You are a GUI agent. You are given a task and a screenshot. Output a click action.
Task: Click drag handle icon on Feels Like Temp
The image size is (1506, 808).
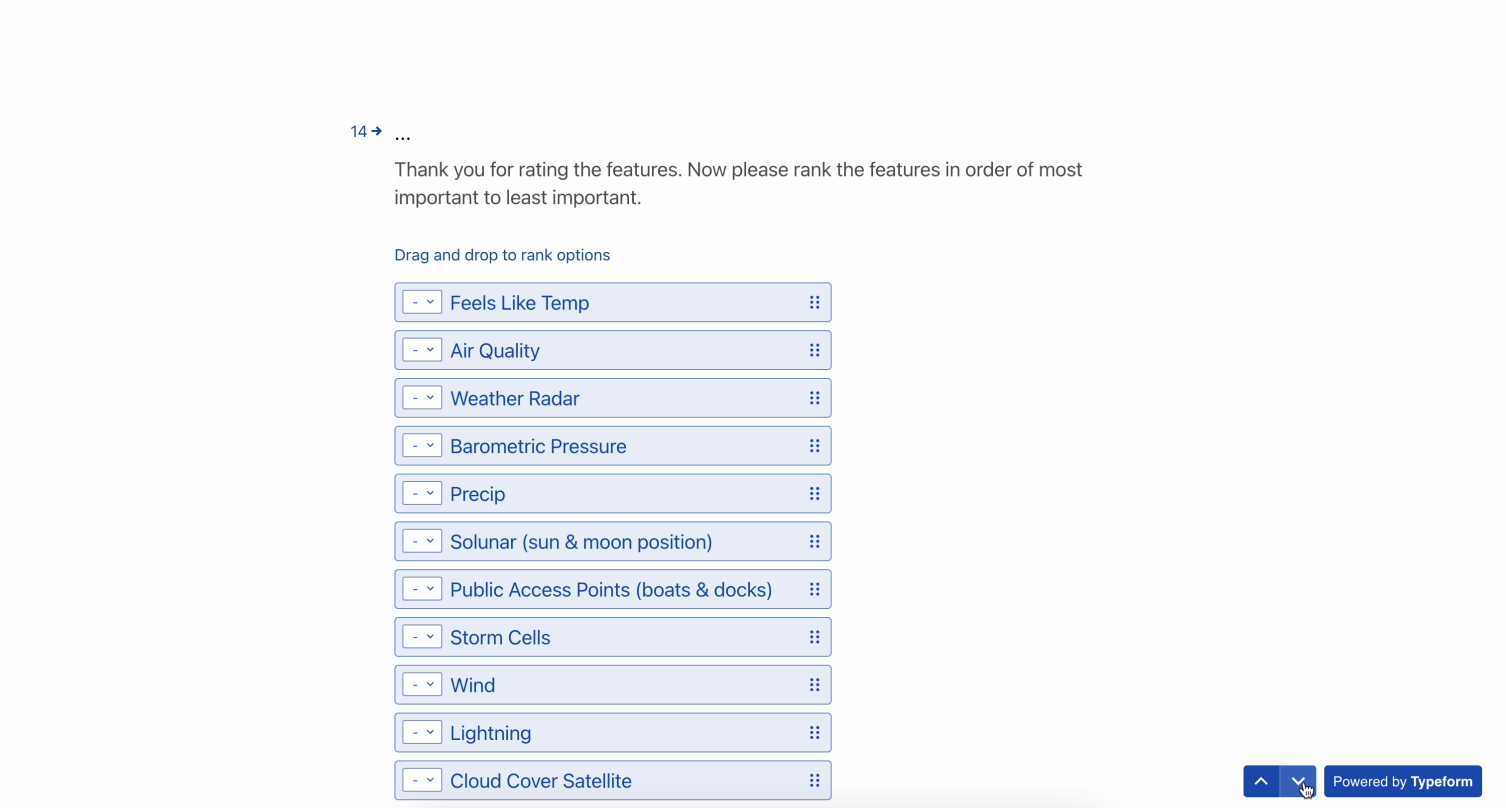814,302
